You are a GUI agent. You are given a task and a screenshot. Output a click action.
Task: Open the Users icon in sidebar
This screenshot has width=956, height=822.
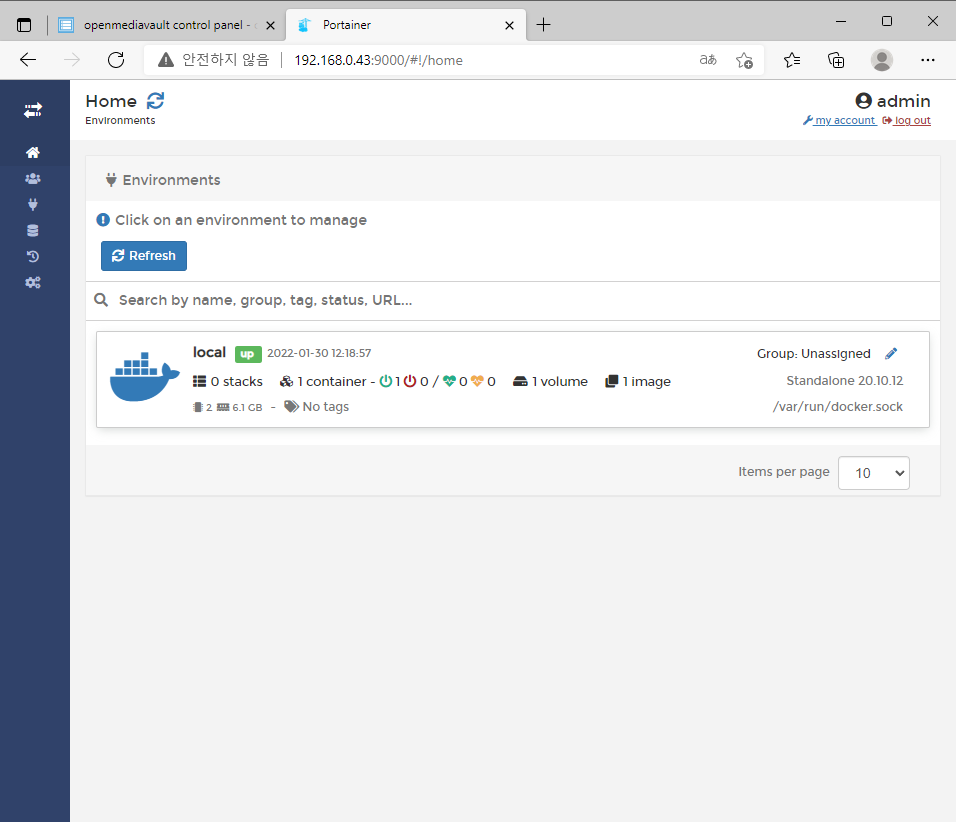[33, 179]
